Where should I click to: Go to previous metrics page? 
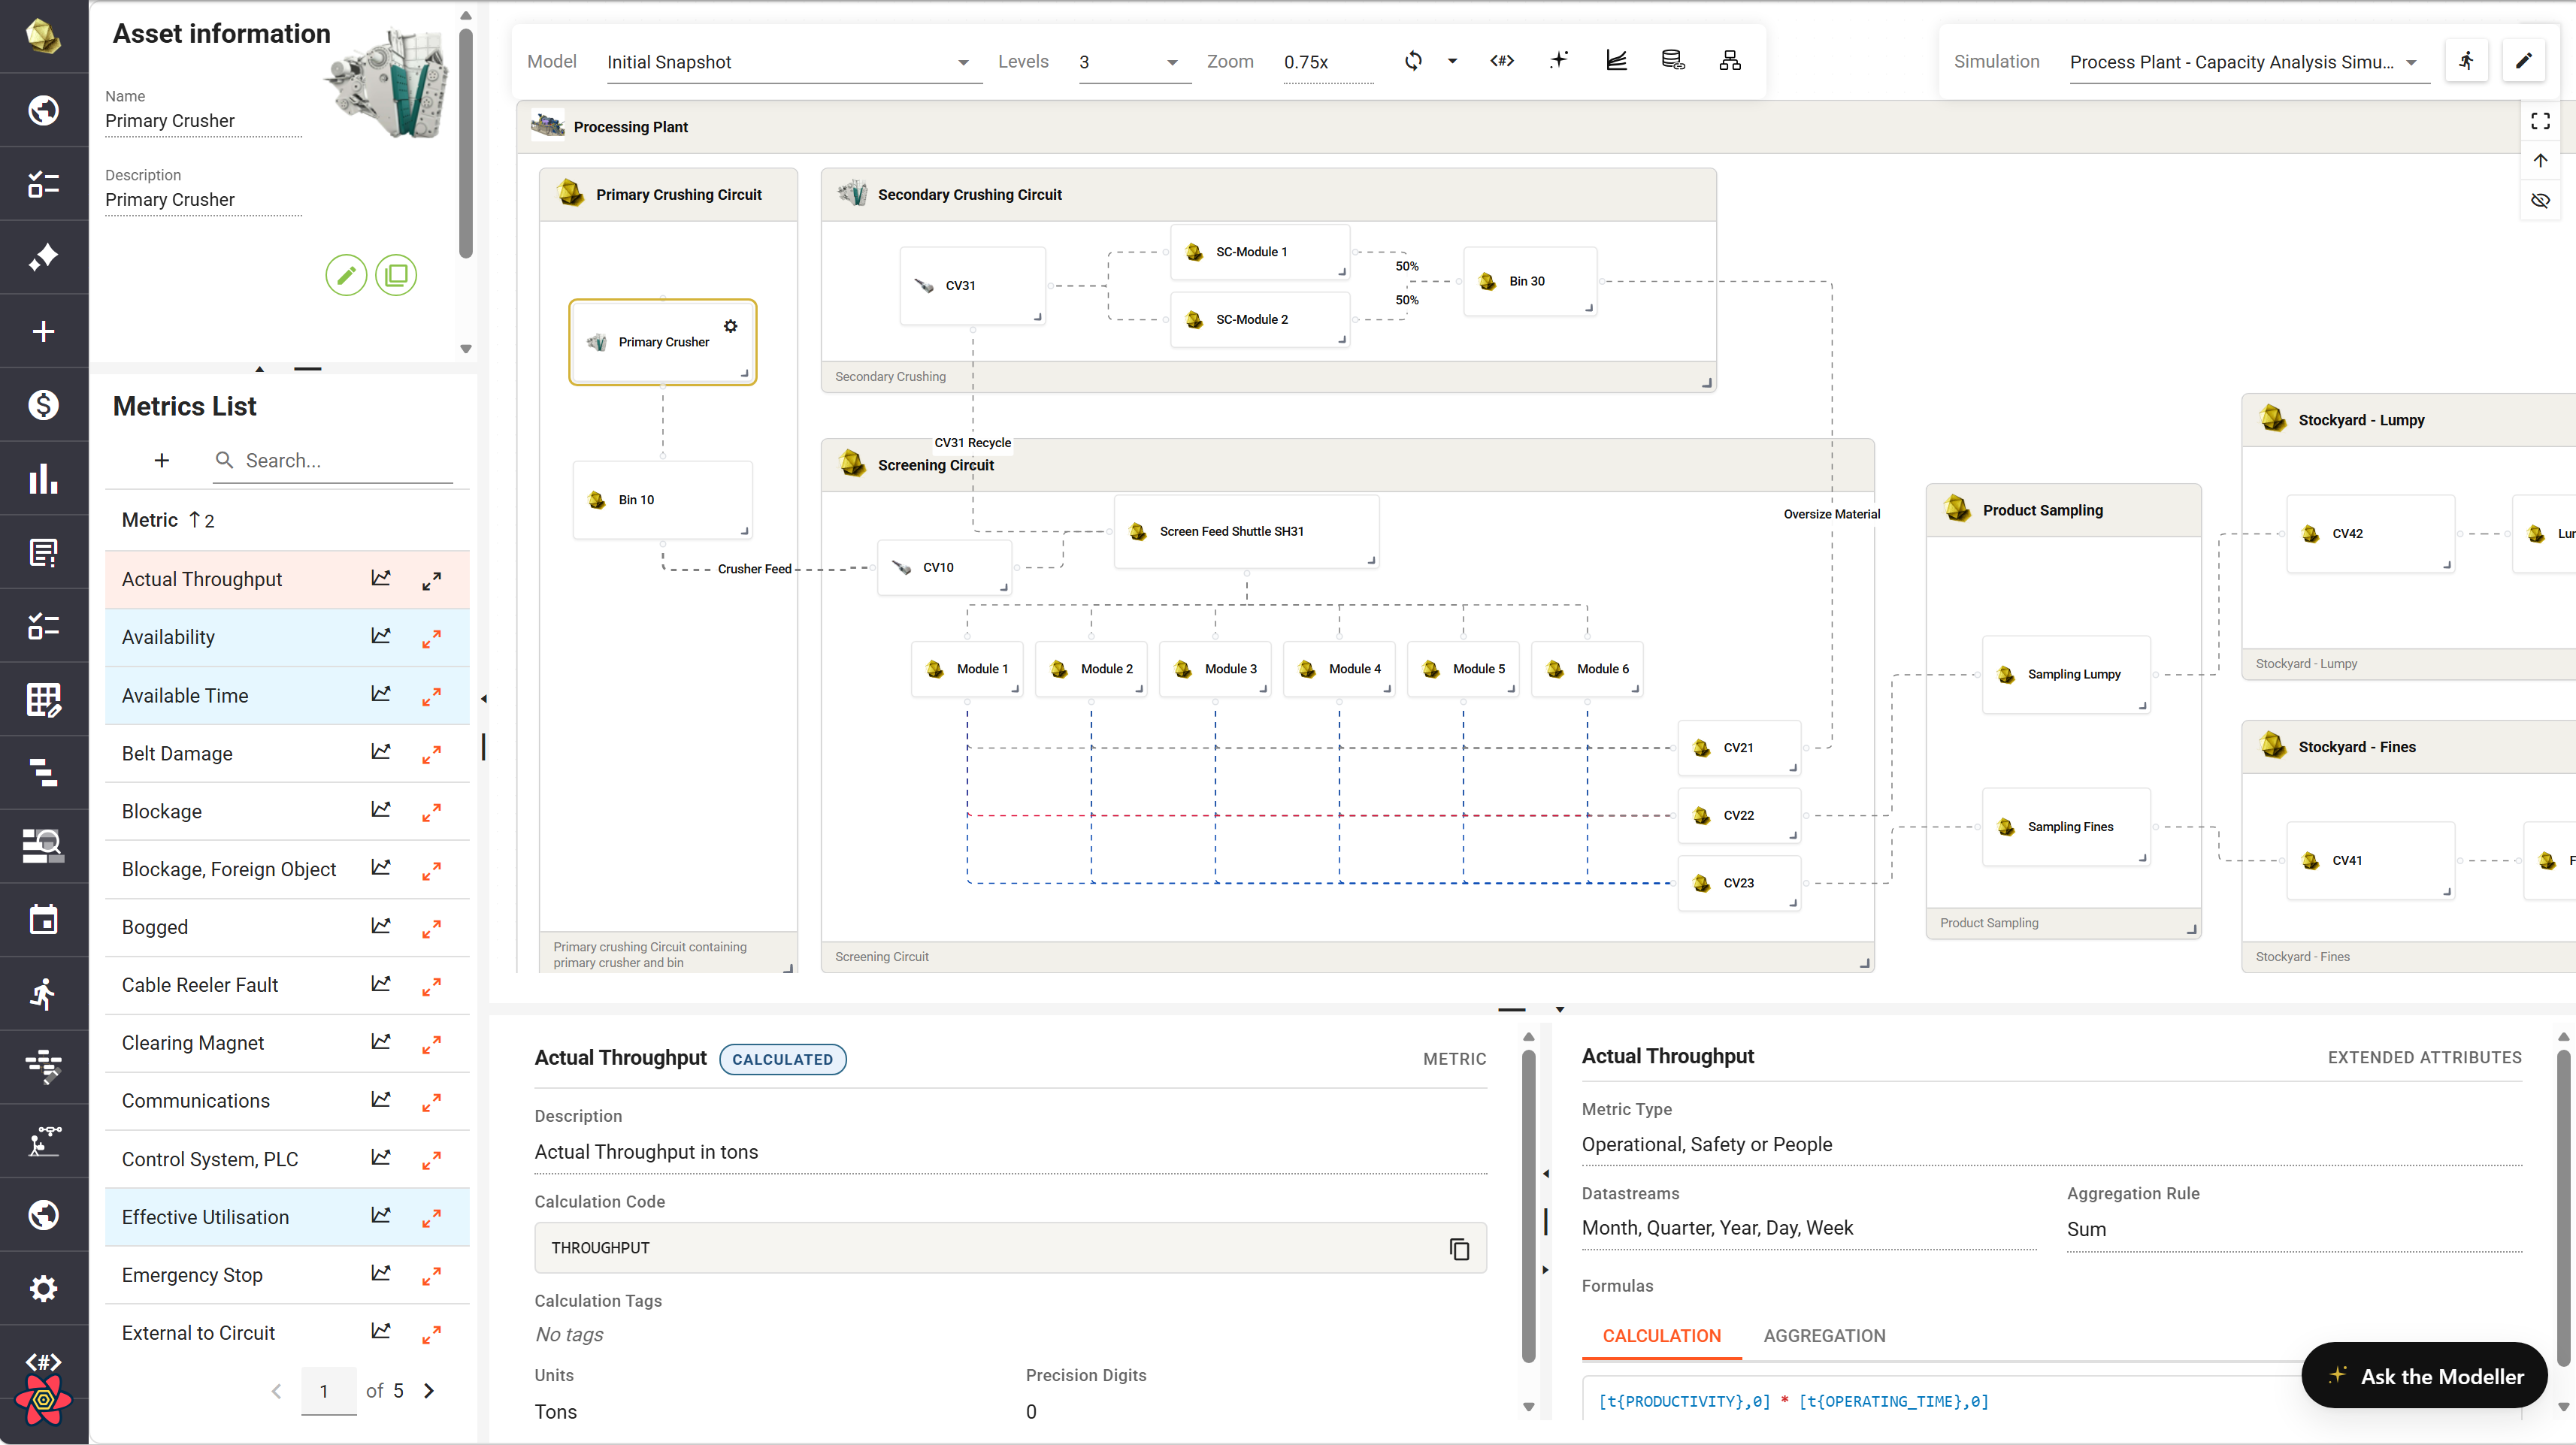277,1390
